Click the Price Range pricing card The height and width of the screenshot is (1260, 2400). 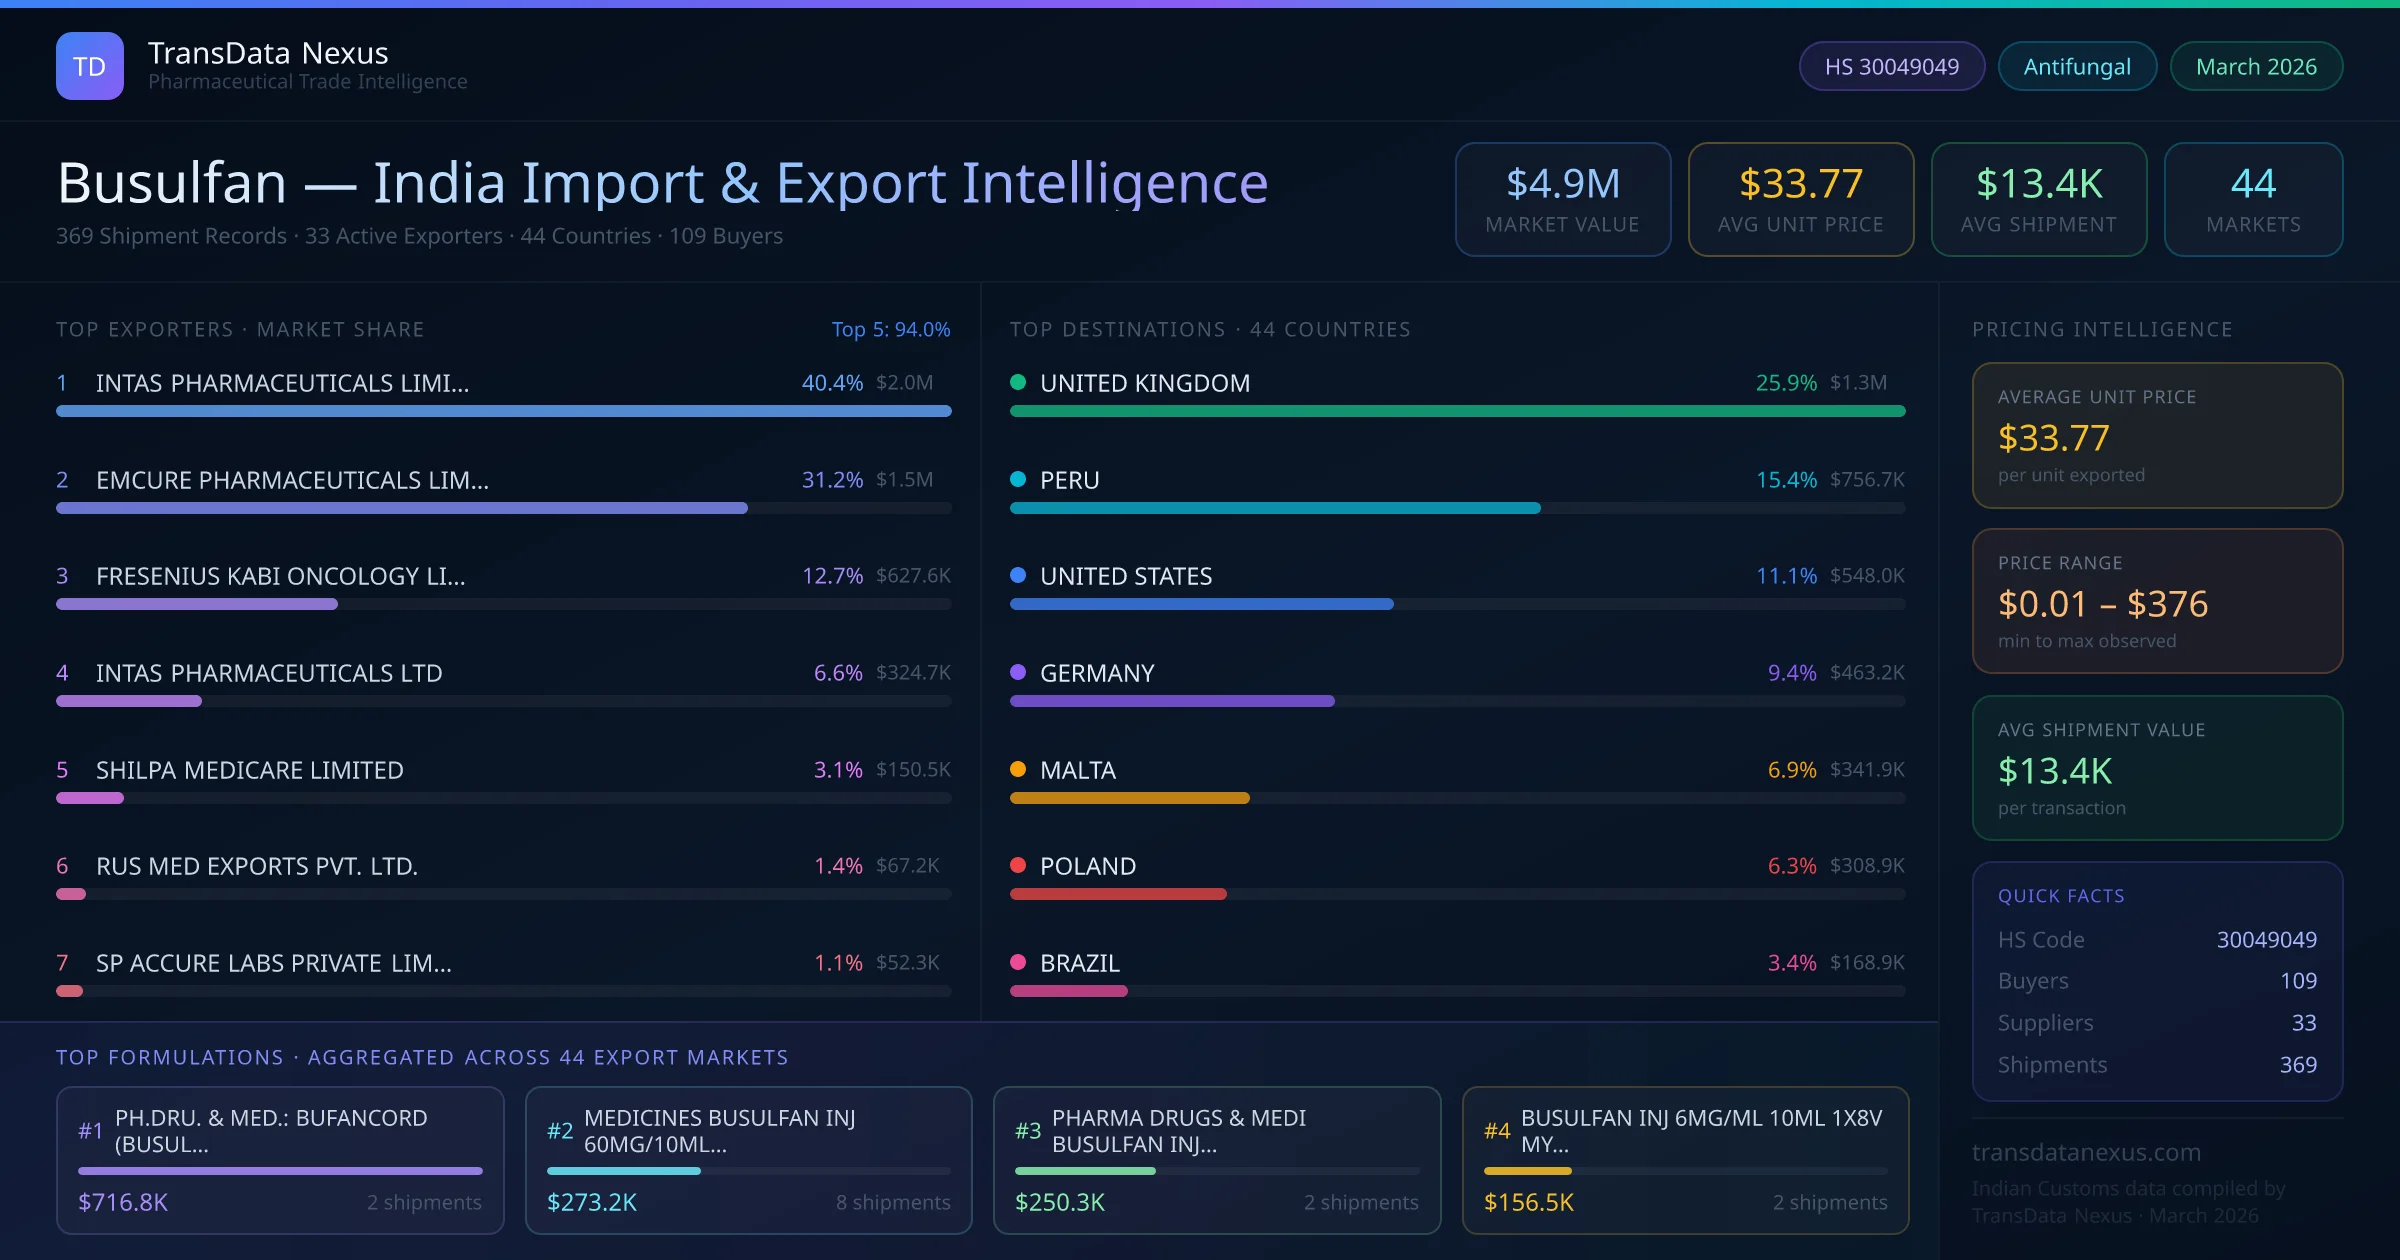coord(2156,601)
